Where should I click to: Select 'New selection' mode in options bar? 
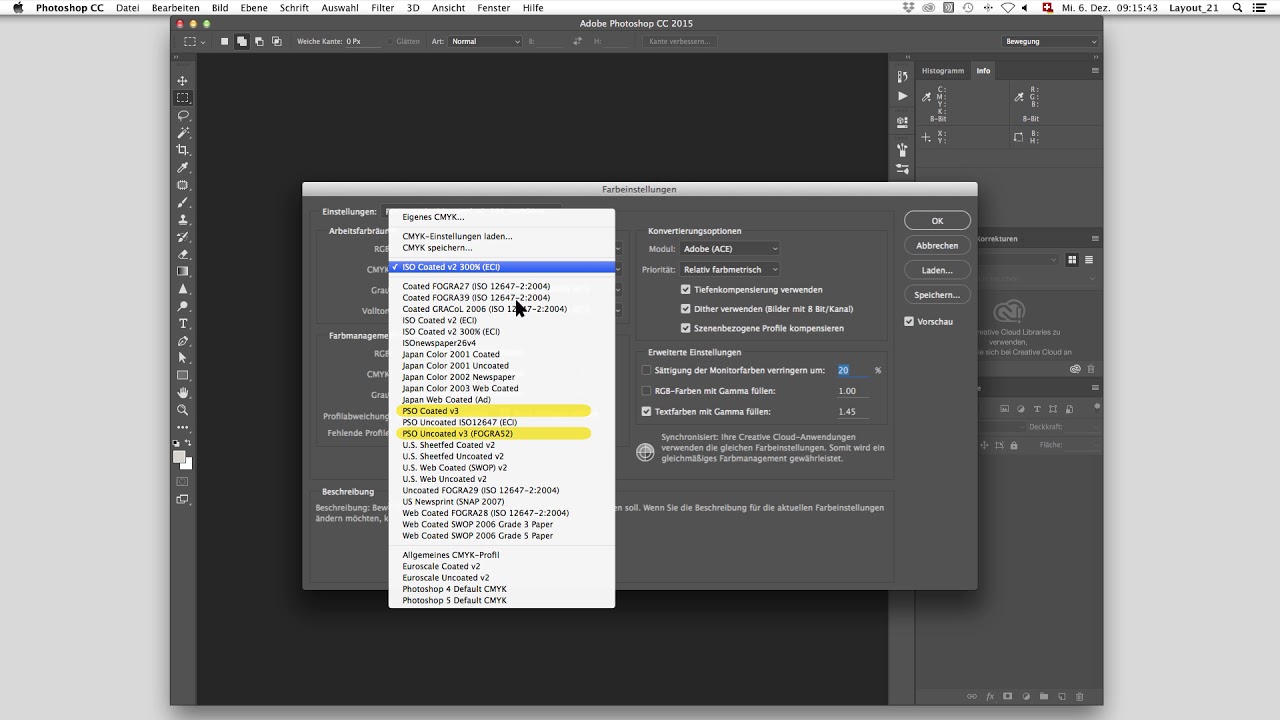point(225,42)
